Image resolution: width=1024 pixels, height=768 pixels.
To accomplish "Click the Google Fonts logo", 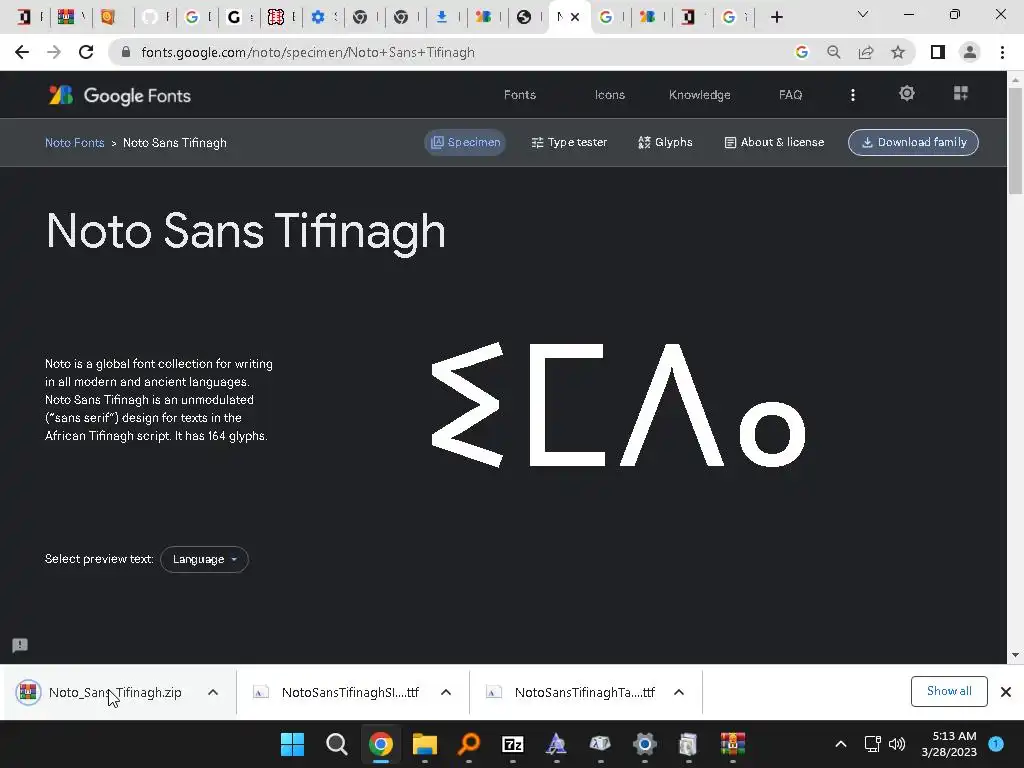I will [x=120, y=95].
